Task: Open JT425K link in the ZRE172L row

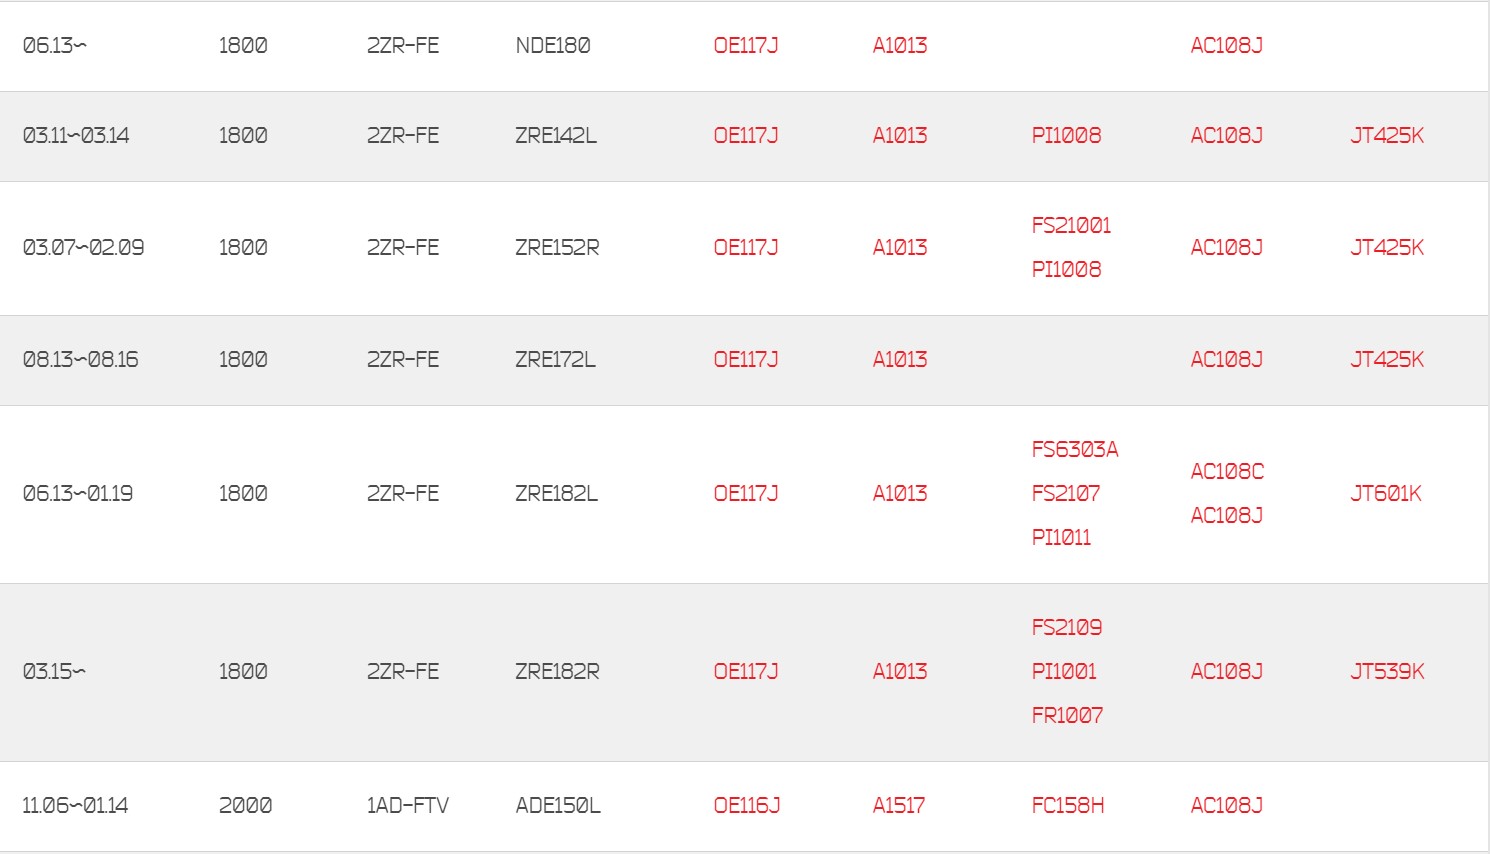Action: (x=1386, y=360)
